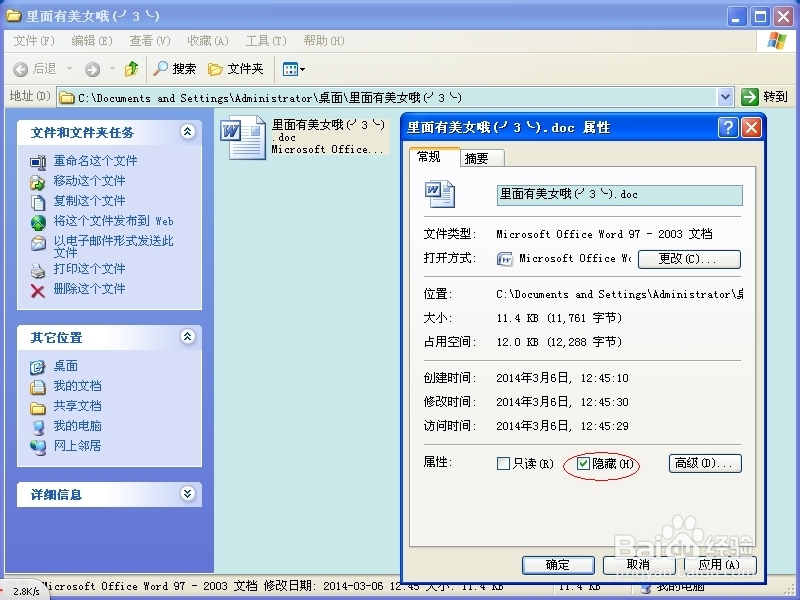Image resolution: width=800 pixels, height=600 pixels.
Task: Expand the address bar dropdown arrow
Action: click(x=725, y=96)
